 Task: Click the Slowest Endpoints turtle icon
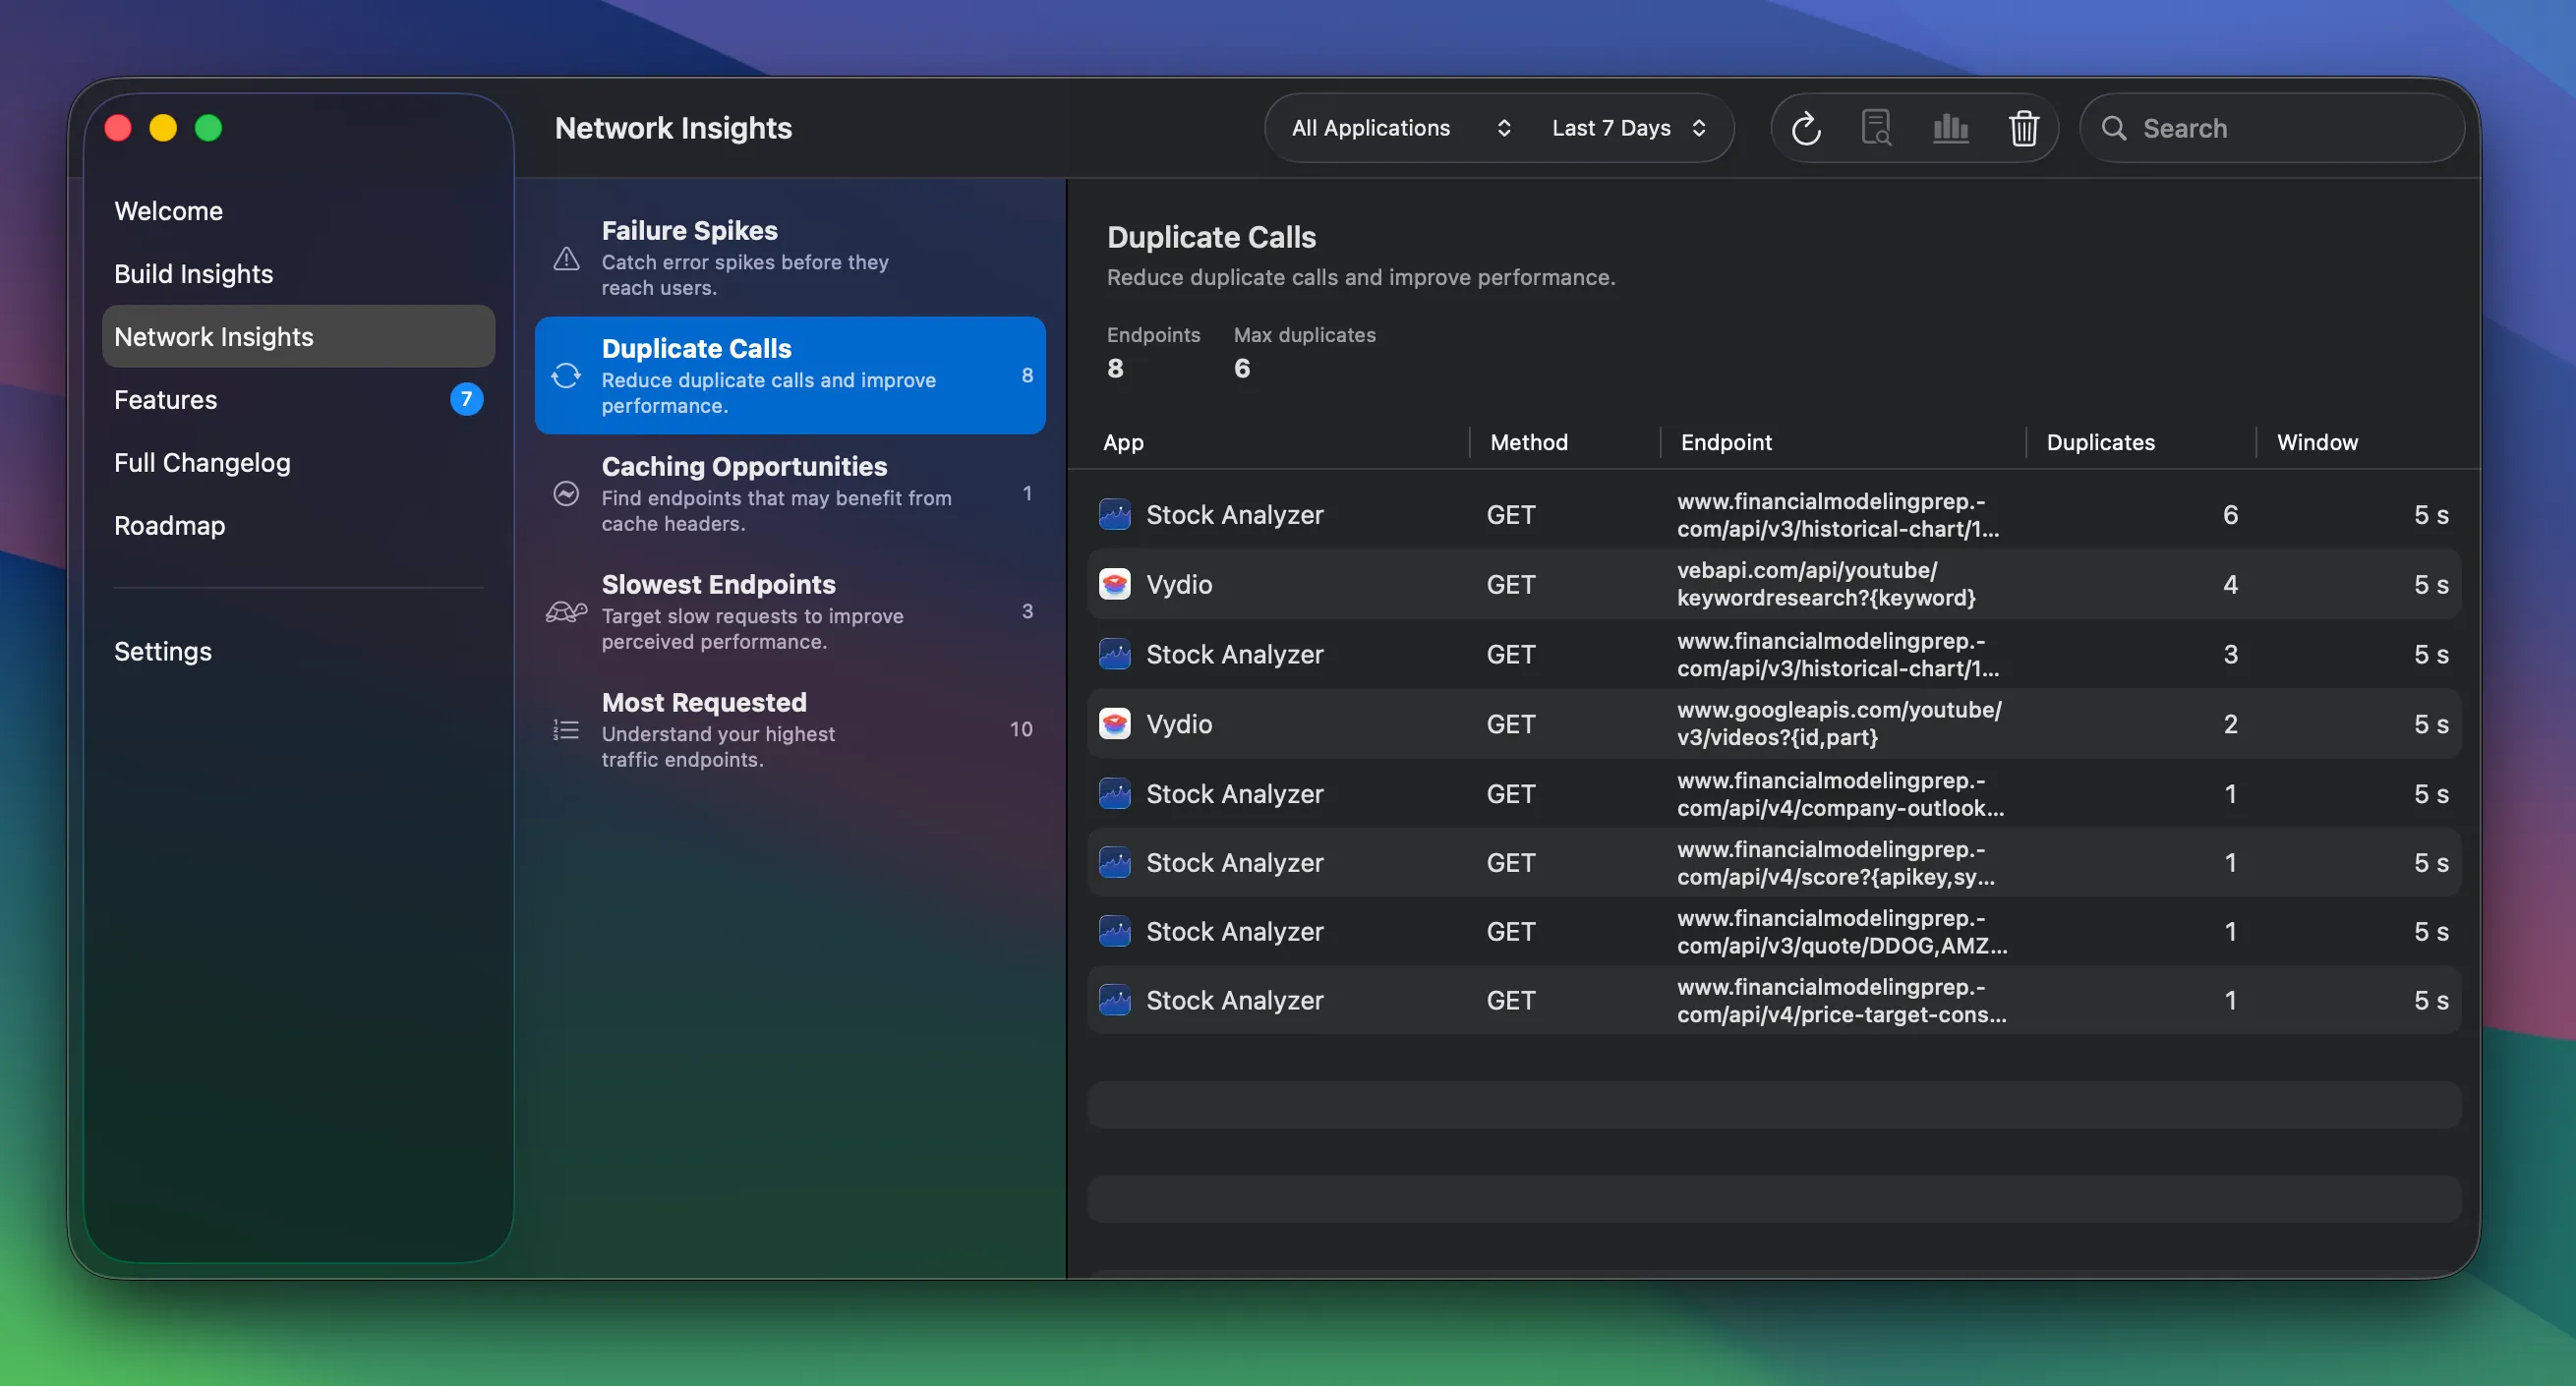[x=565, y=613]
